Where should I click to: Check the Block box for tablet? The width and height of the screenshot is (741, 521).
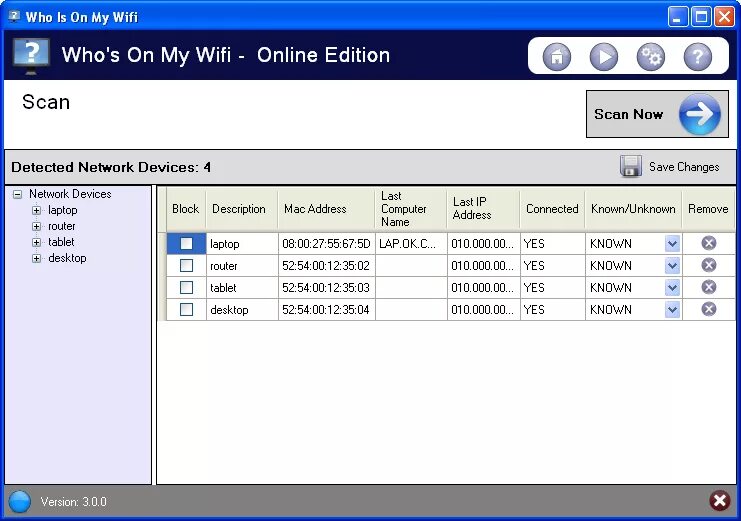click(186, 287)
